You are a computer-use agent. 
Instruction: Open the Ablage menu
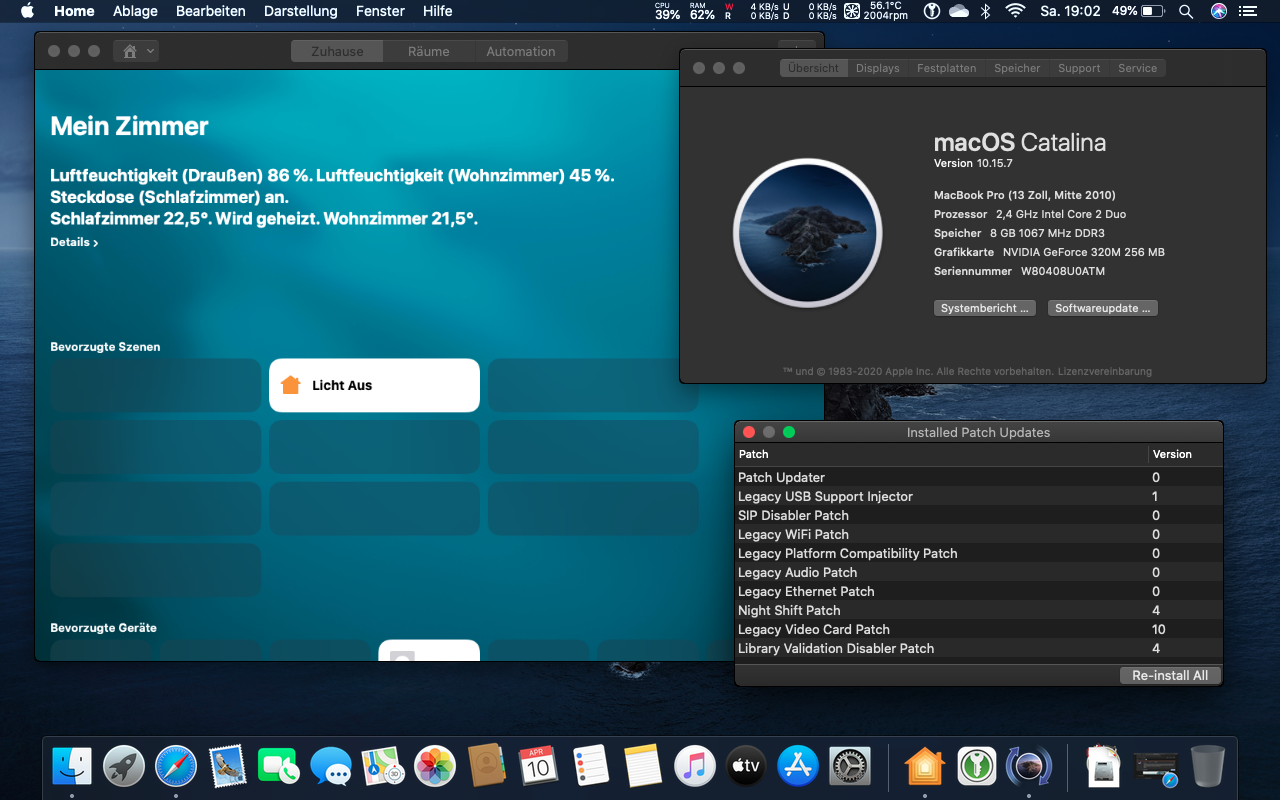135,11
